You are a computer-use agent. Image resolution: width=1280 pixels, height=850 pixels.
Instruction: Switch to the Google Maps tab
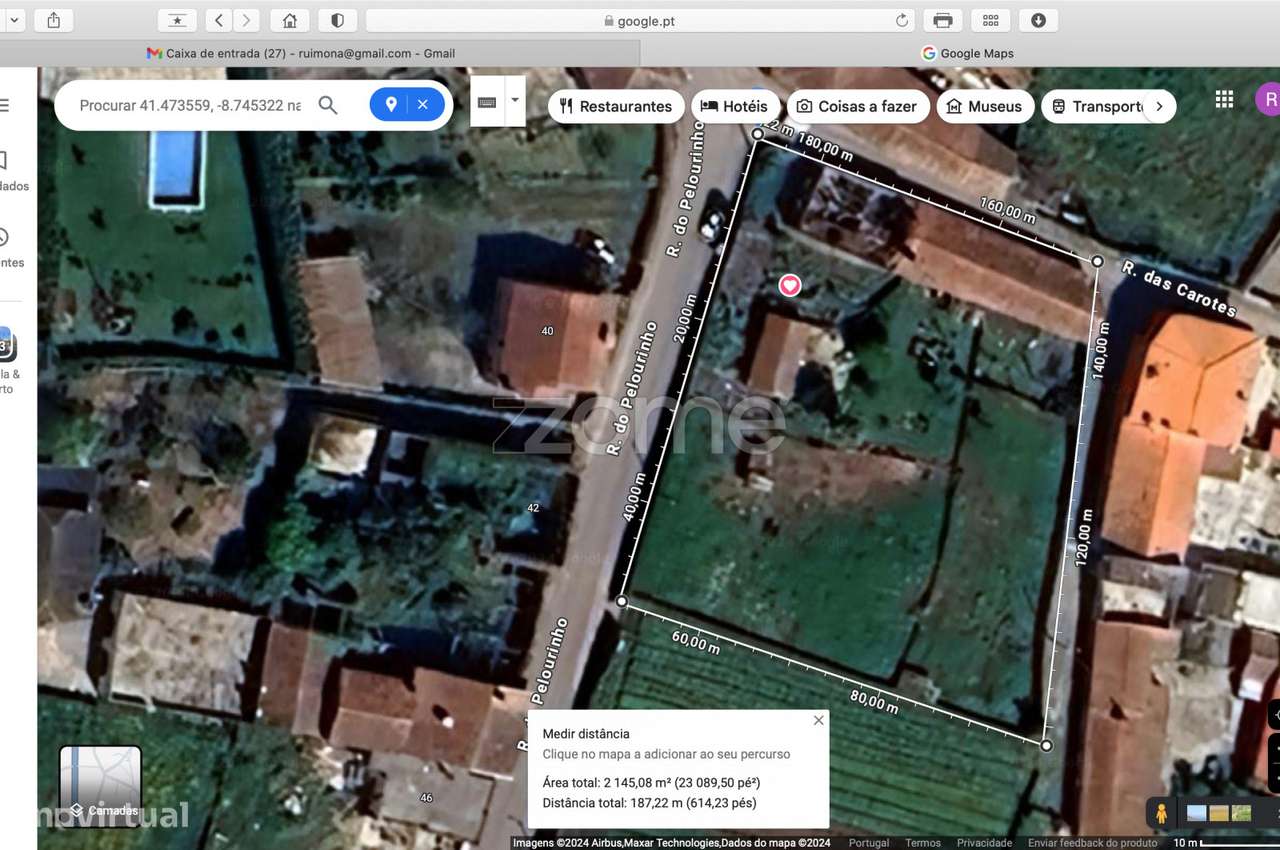(968, 53)
